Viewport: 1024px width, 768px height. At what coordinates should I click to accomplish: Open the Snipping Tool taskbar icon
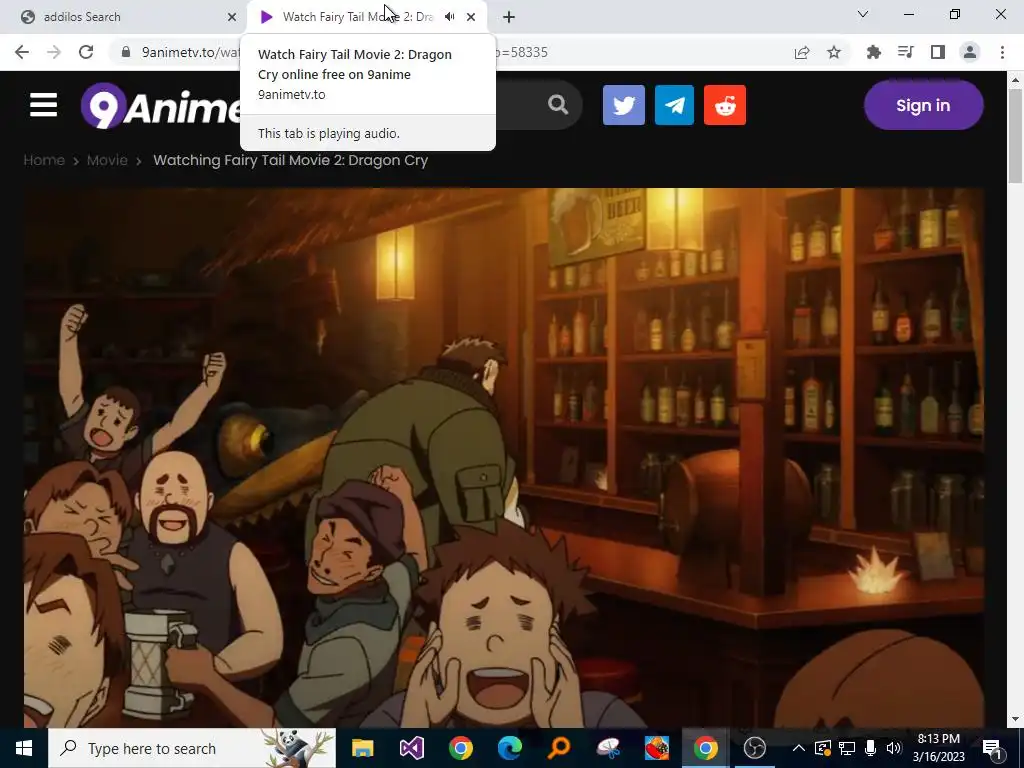pyautogui.click(x=607, y=748)
